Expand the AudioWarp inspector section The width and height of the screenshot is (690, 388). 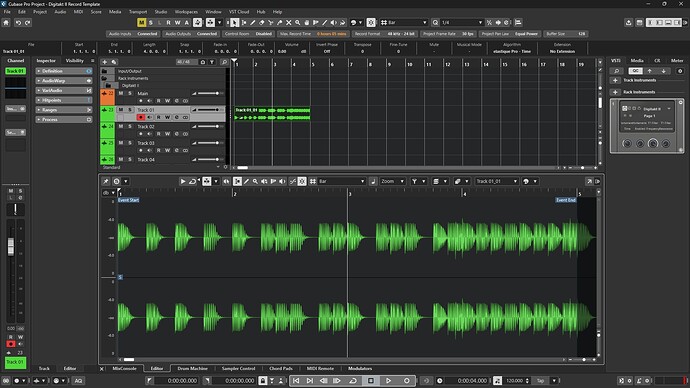click(64, 81)
